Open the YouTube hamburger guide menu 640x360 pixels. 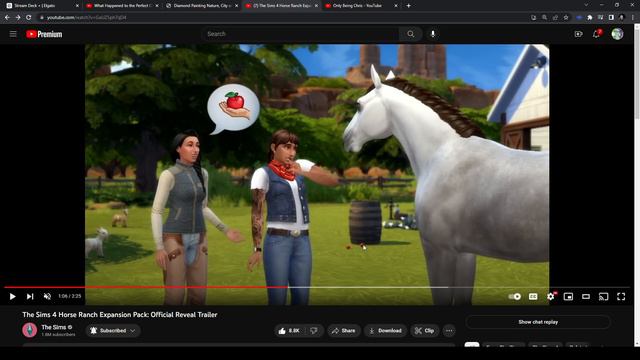coord(13,34)
